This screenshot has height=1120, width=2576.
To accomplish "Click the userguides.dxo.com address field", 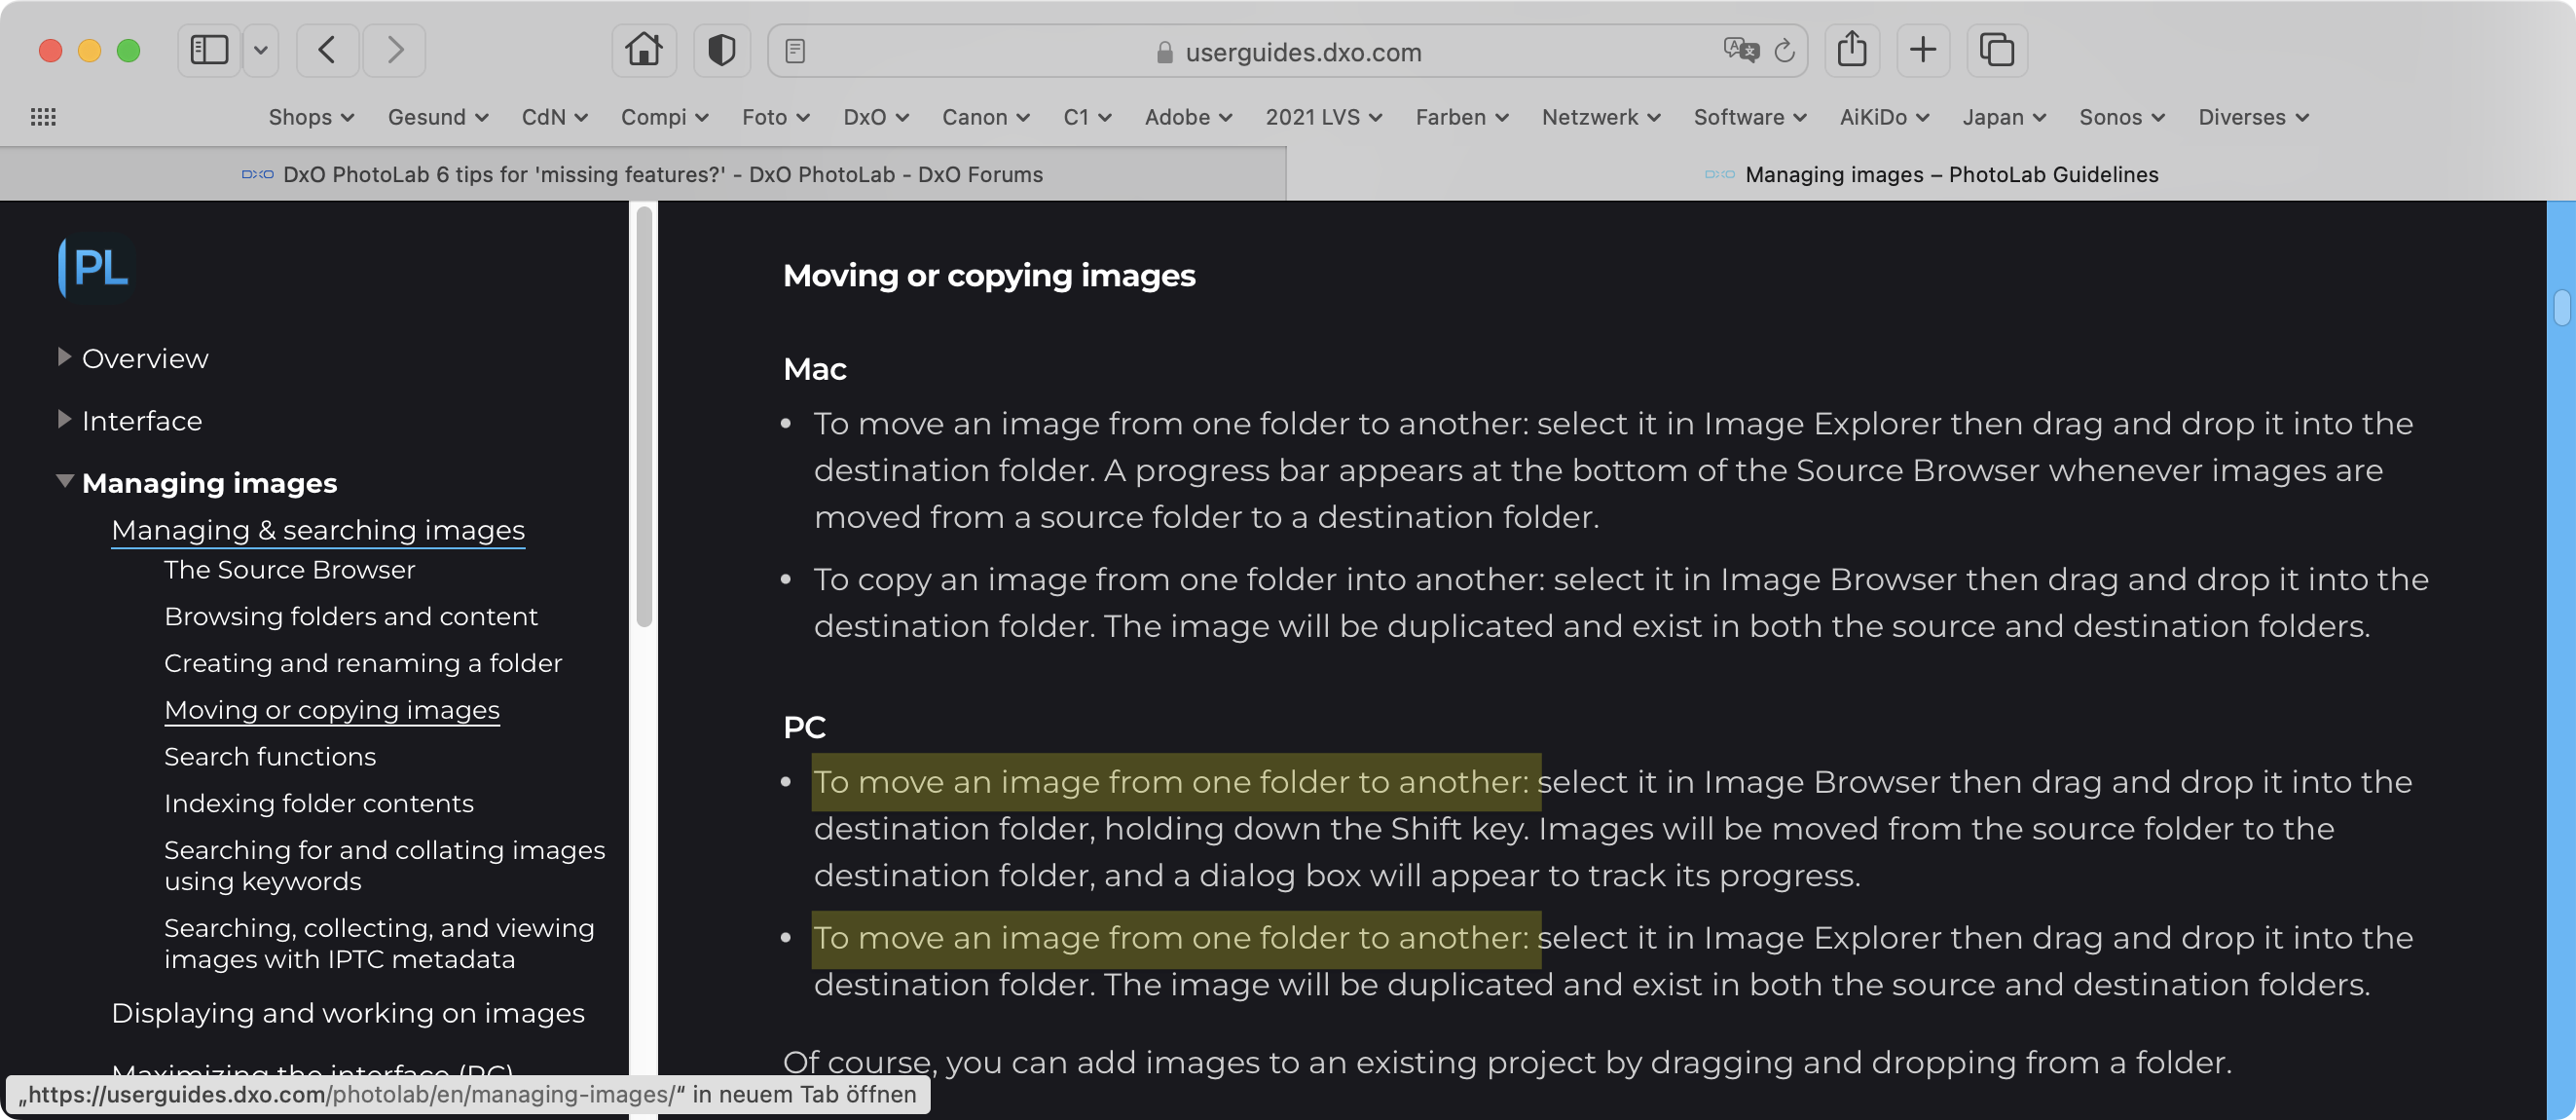I will (x=1300, y=52).
